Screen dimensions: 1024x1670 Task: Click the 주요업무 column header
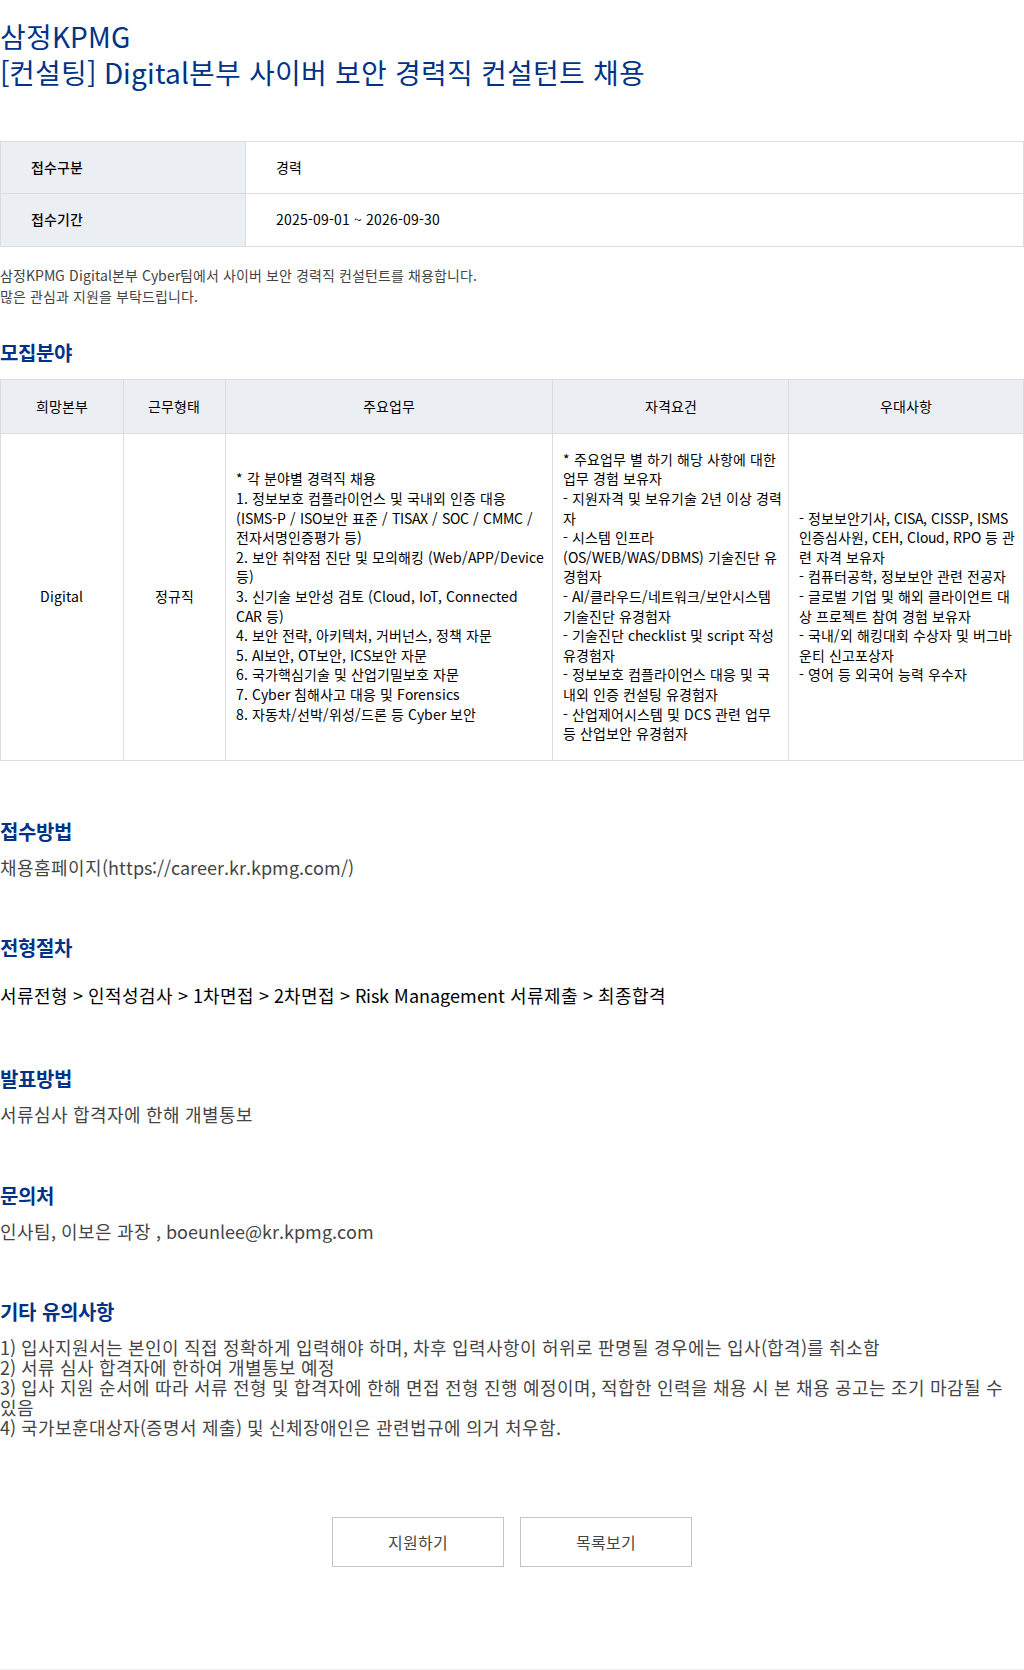389,407
